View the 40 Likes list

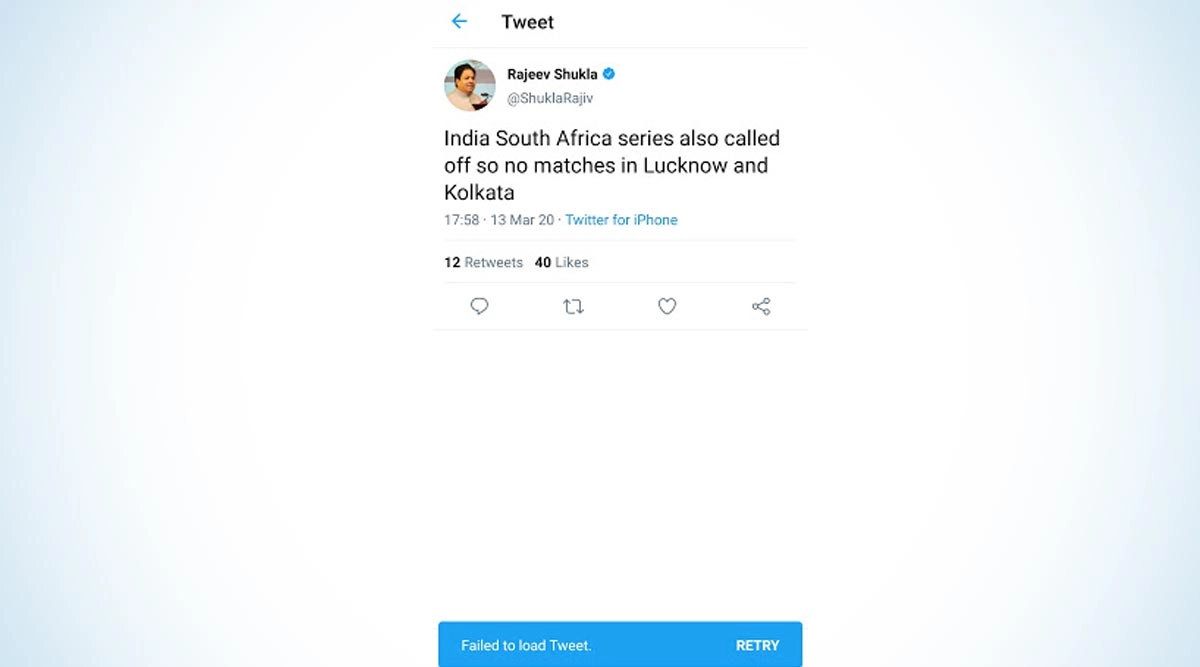pyautogui.click(x=561, y=262)
